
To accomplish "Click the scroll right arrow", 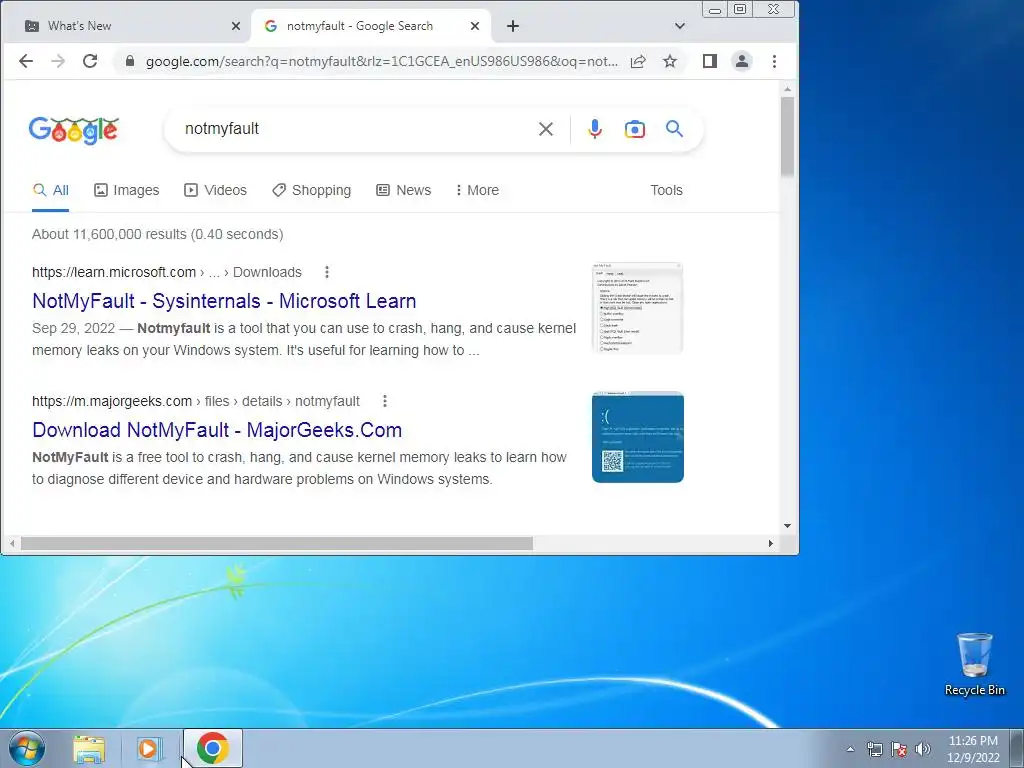I will click(x=771, y=543).
